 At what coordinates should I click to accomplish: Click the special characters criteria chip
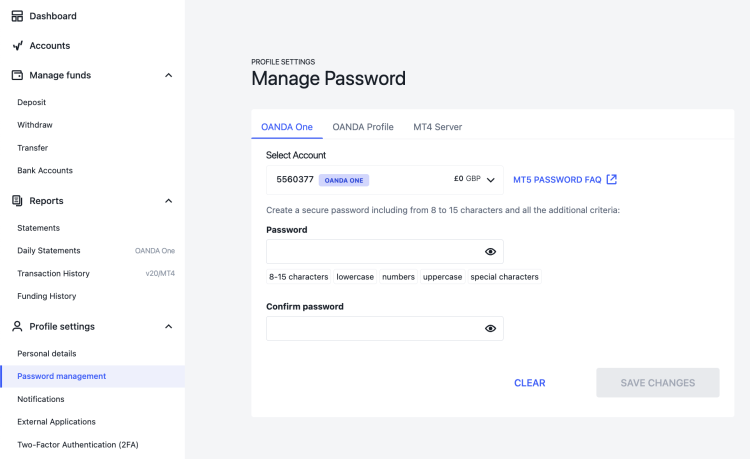click(505, 277)
